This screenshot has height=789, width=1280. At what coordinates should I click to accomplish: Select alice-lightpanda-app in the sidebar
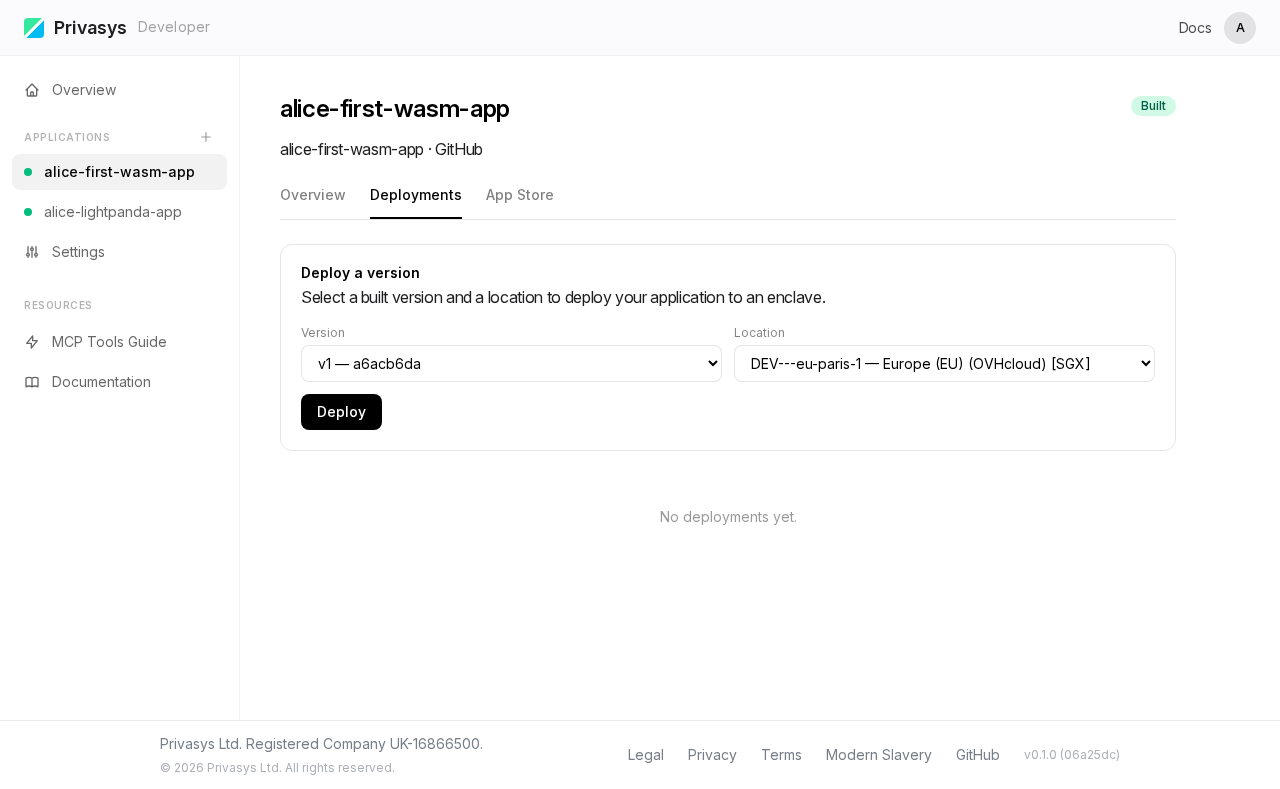click(113, 212)
